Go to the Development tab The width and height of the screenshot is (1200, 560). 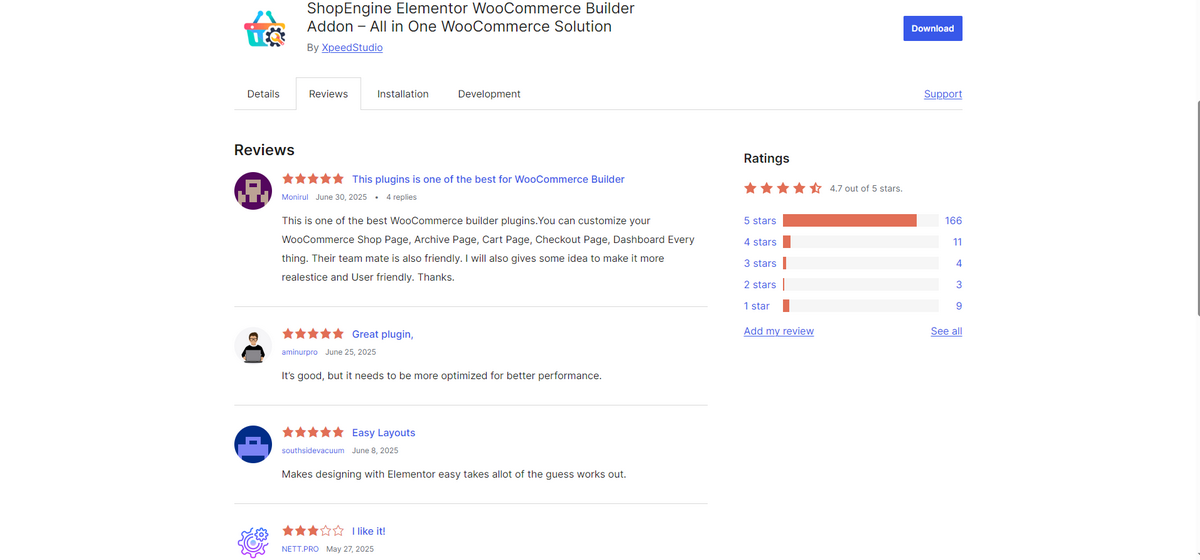click(x=489, y=94)
